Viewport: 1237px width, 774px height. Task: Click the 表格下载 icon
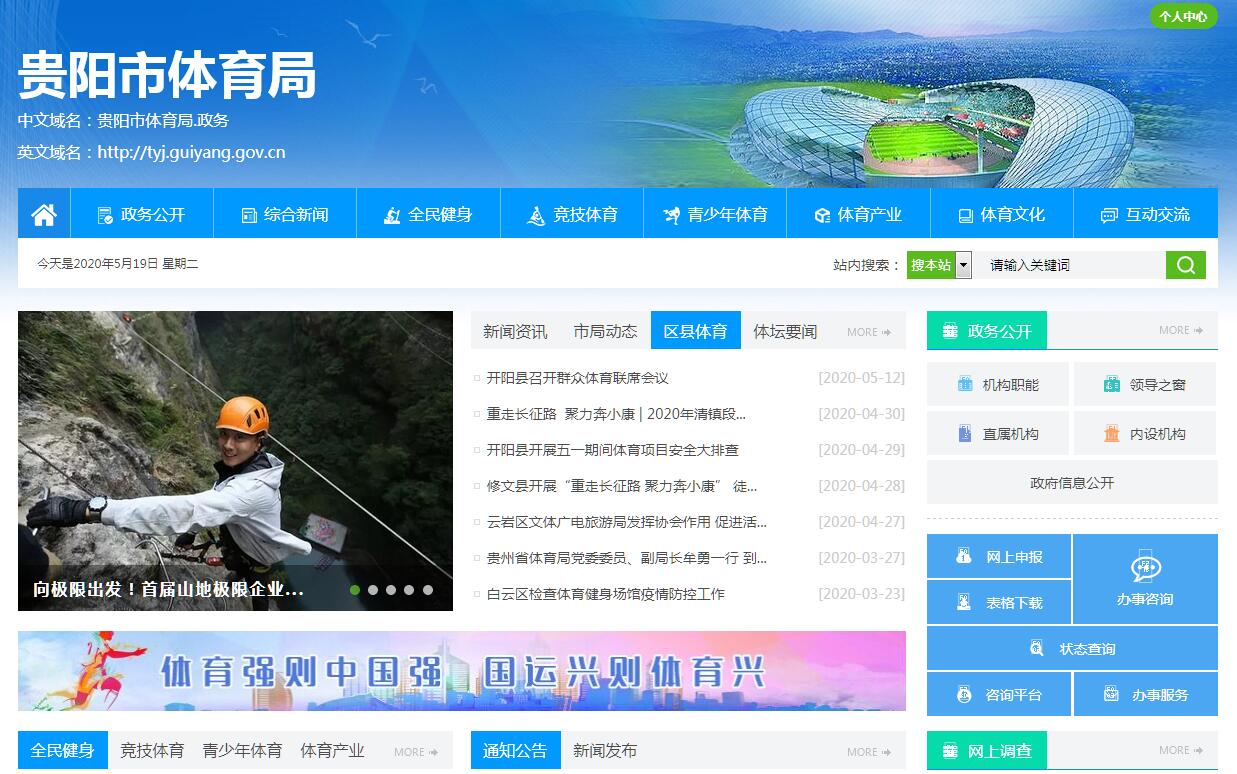click(964, 602)
